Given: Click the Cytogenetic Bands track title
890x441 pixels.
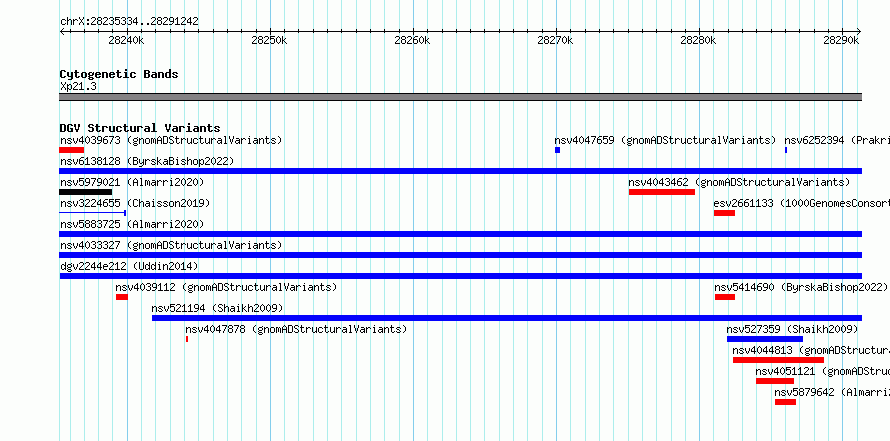Looking at the screenshot, I should 119,74.
